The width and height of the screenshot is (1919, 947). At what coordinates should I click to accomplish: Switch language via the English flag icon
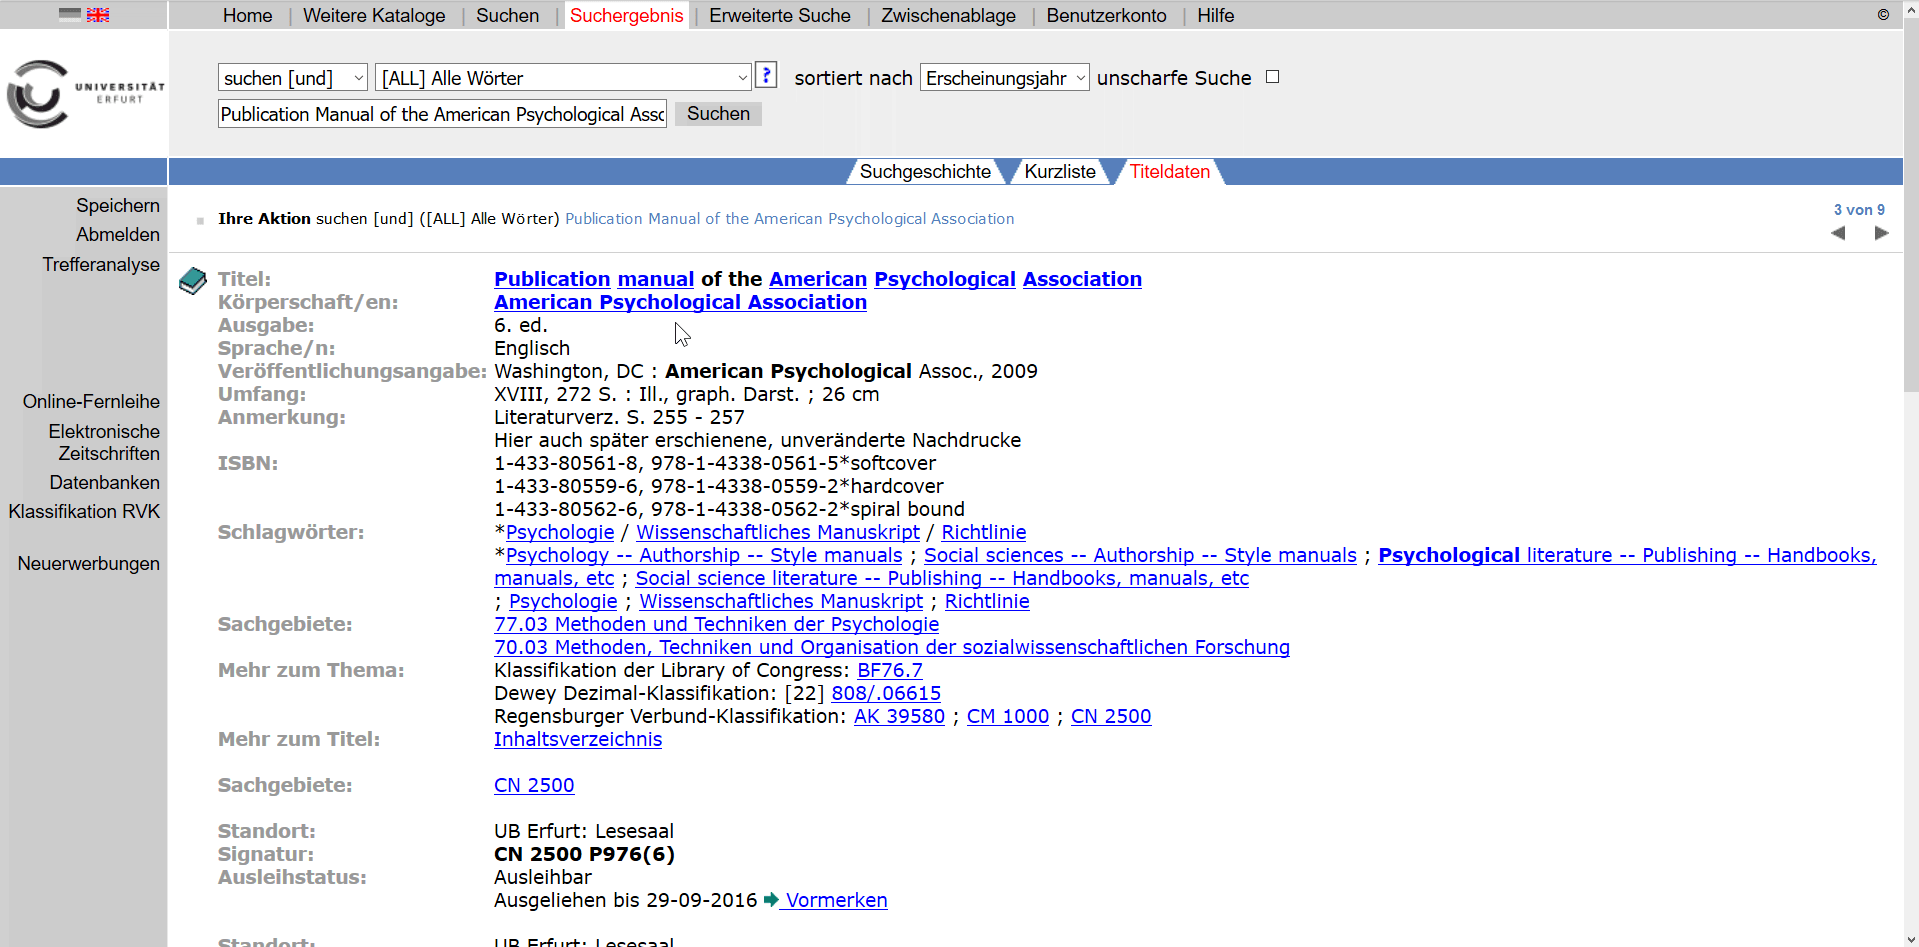tap(98, 14)
